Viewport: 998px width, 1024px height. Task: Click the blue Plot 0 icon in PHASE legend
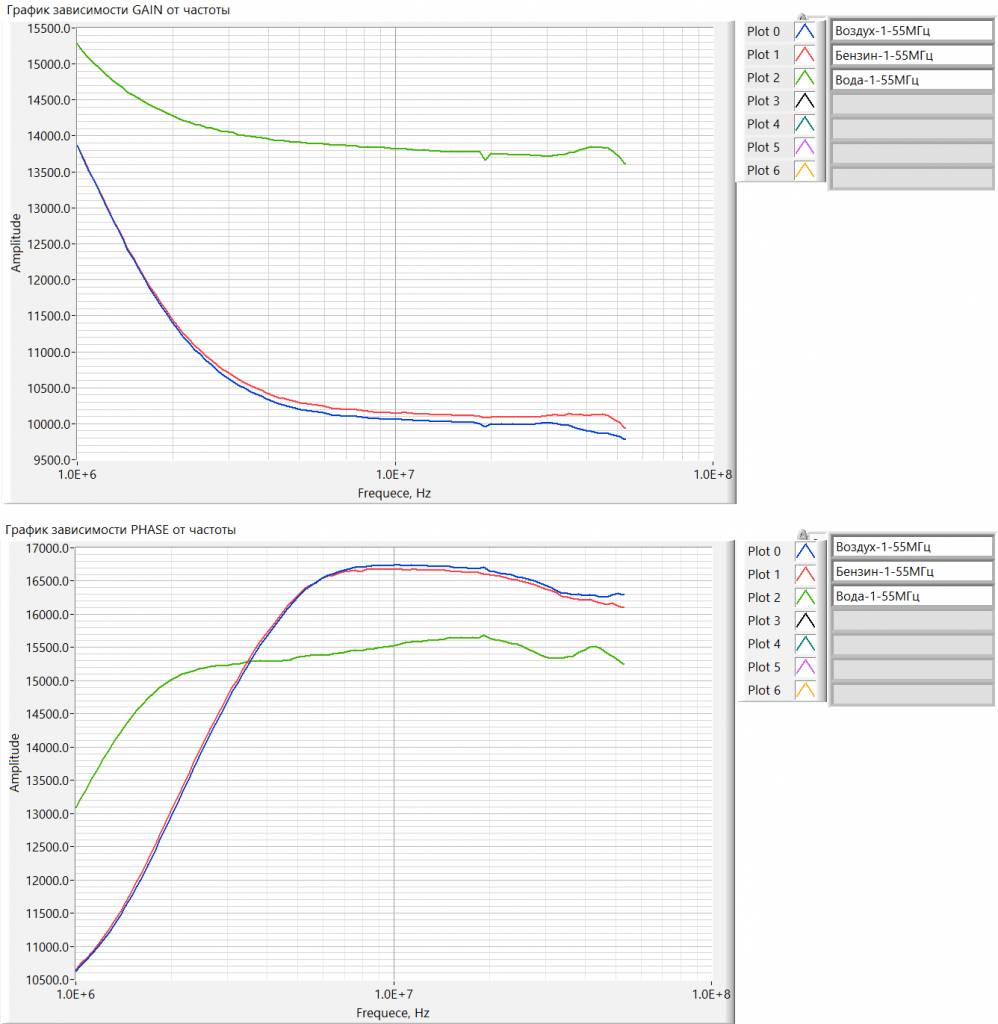point(805,551)
